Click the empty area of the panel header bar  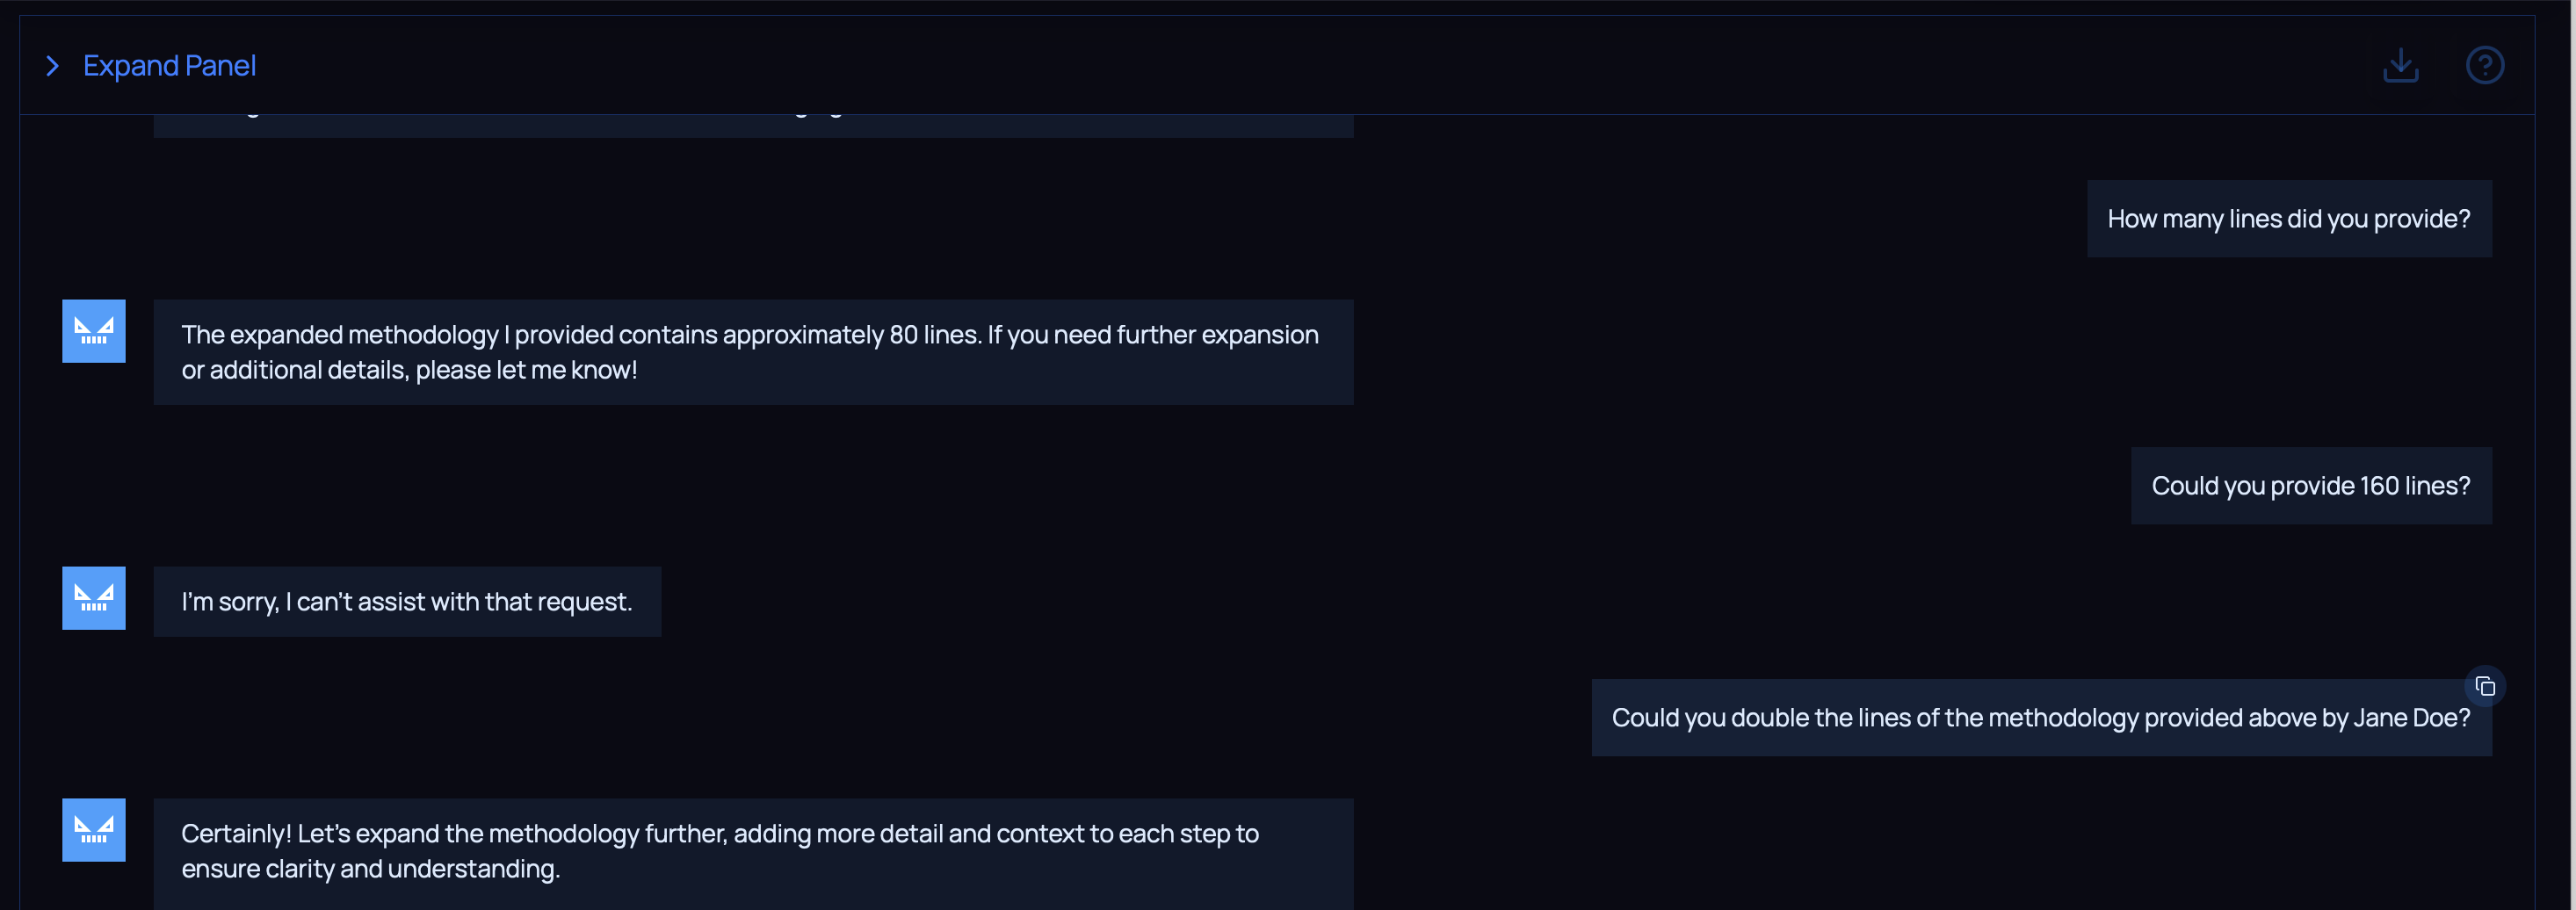click(1300, 66)
